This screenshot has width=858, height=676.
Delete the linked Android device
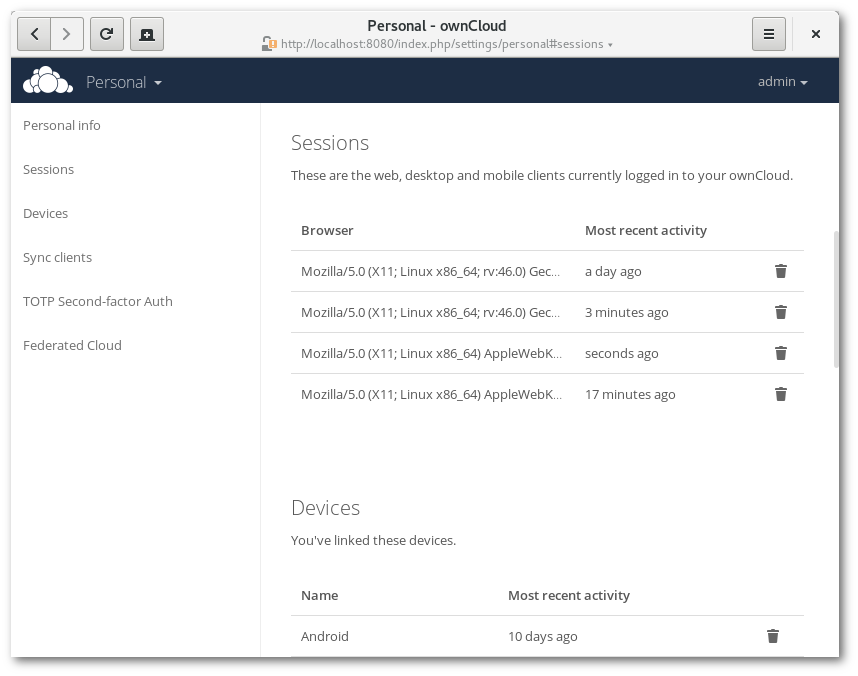(x=773, y=636)
